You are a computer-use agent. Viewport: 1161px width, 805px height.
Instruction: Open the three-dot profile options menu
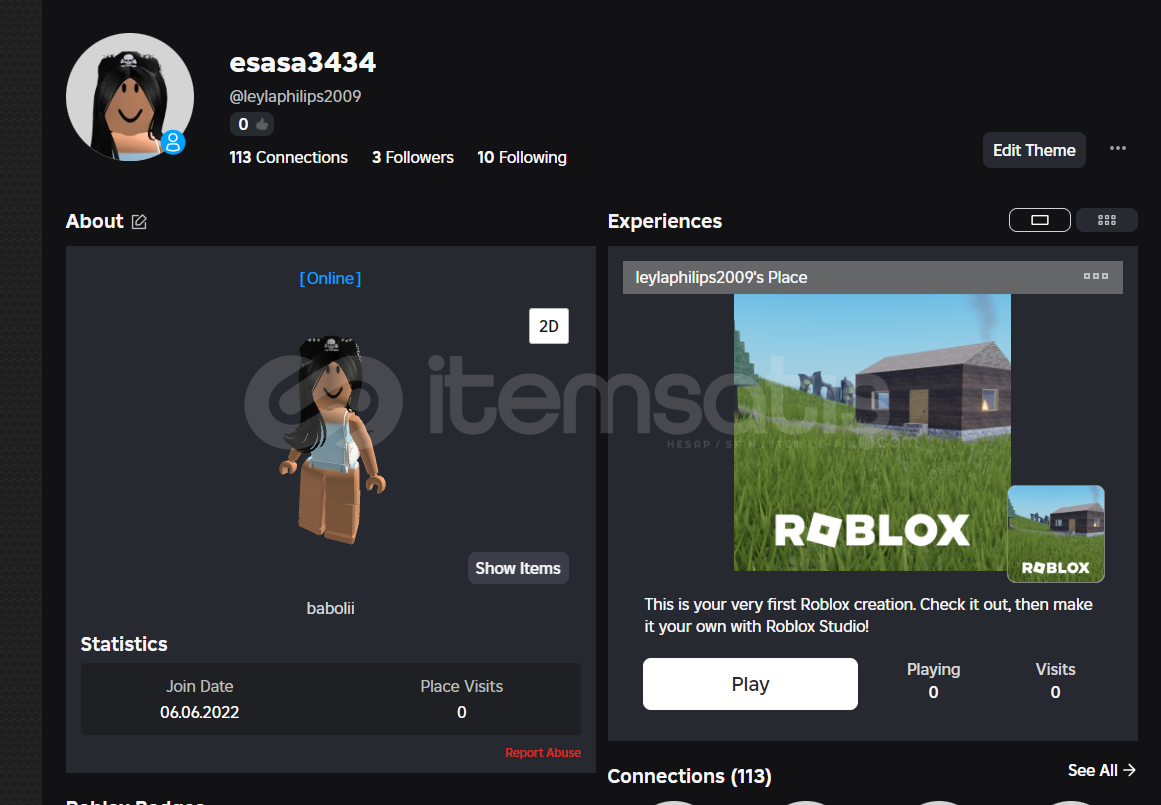point(1117,149)
